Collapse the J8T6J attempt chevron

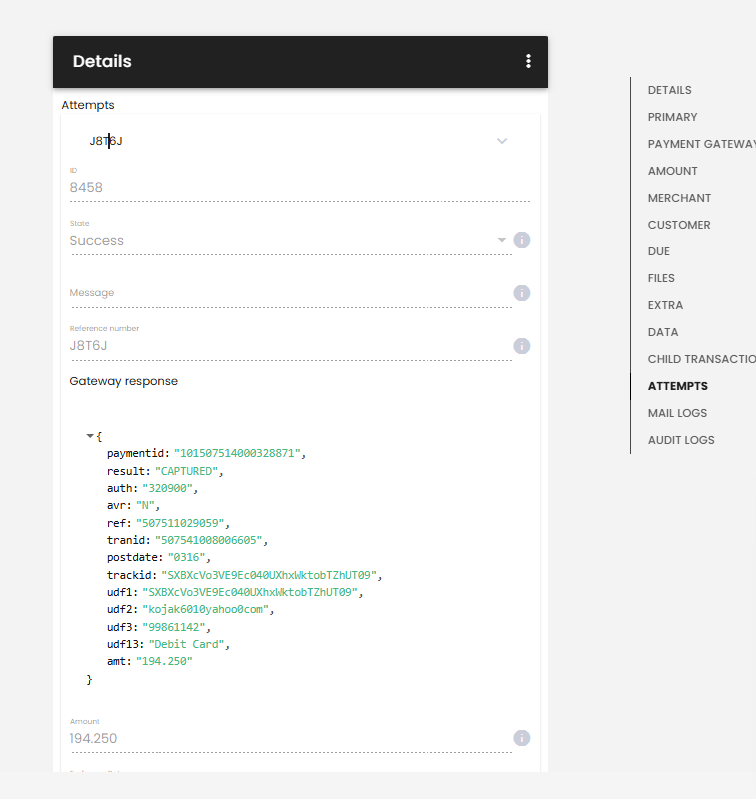[502, 141]
